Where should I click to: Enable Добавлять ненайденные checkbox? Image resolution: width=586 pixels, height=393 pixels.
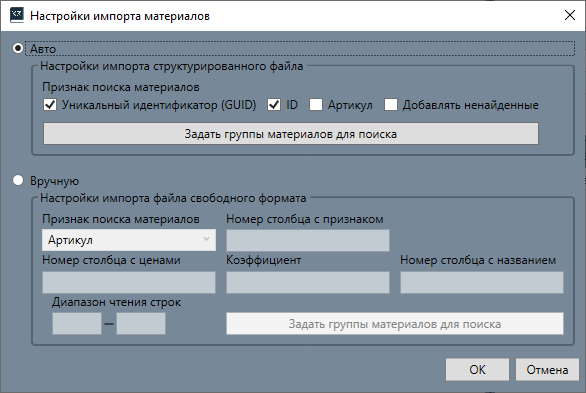(391, 105)
